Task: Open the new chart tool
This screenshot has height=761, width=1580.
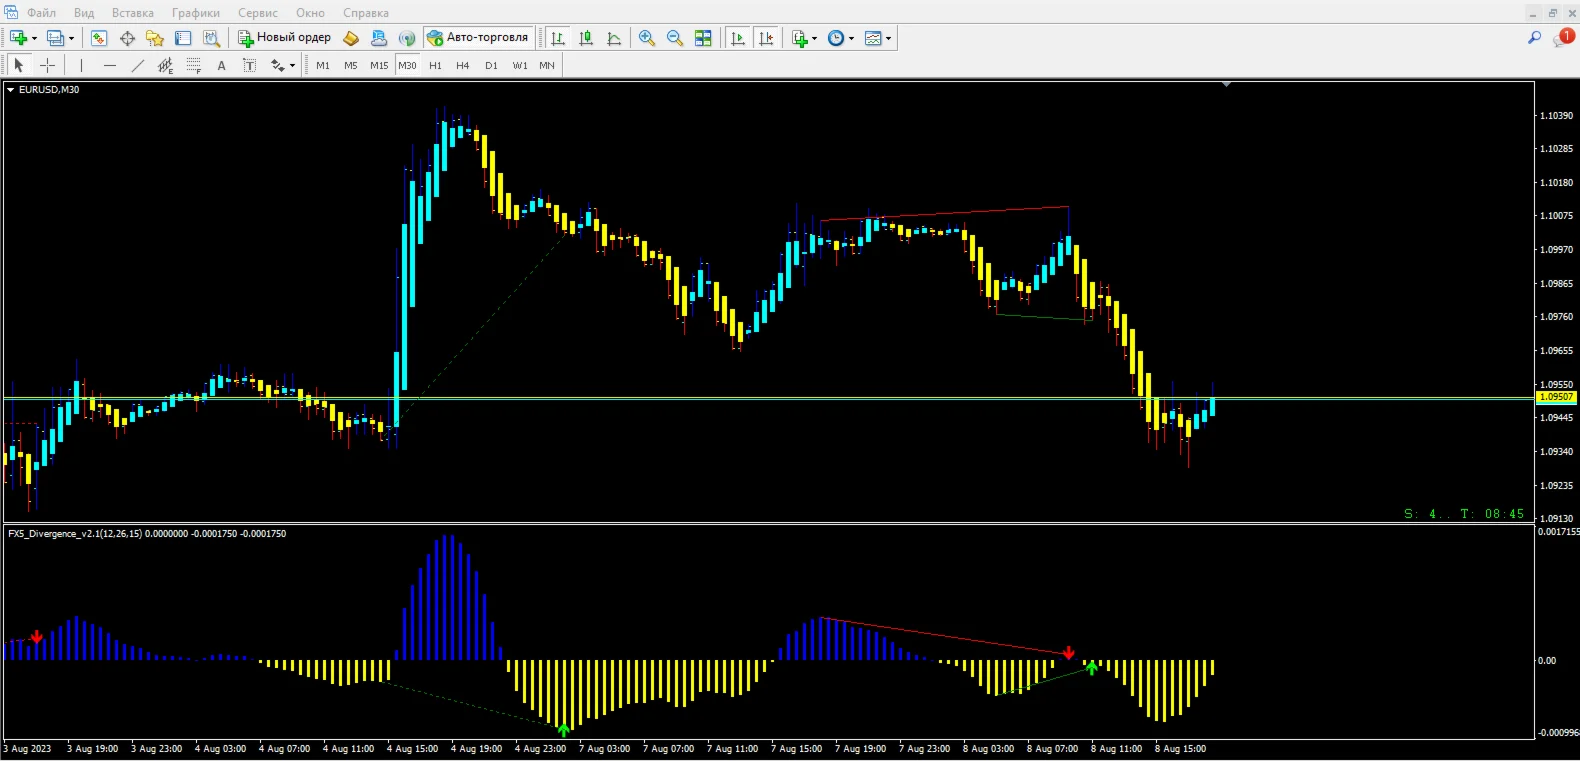Action: (18, 38)
